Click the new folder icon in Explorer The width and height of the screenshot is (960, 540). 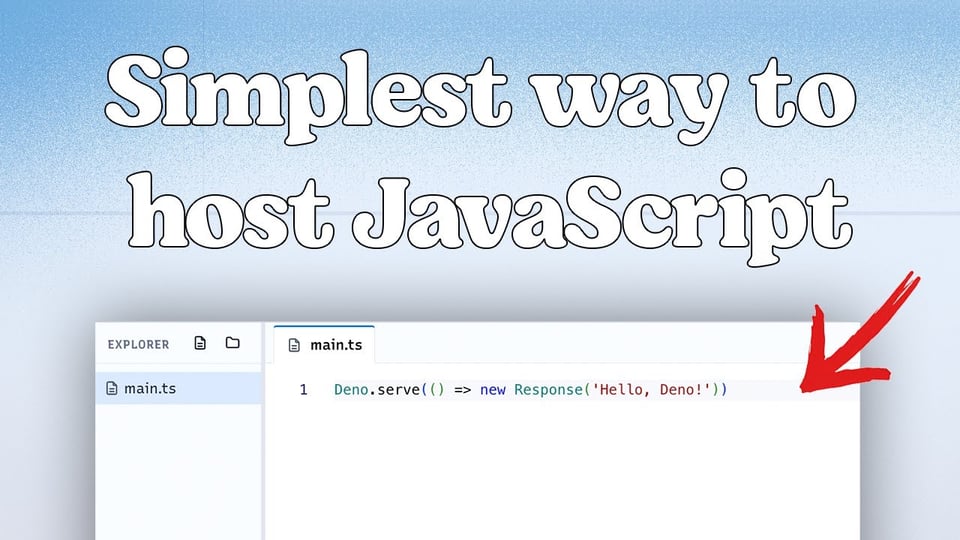click(233, 343)
